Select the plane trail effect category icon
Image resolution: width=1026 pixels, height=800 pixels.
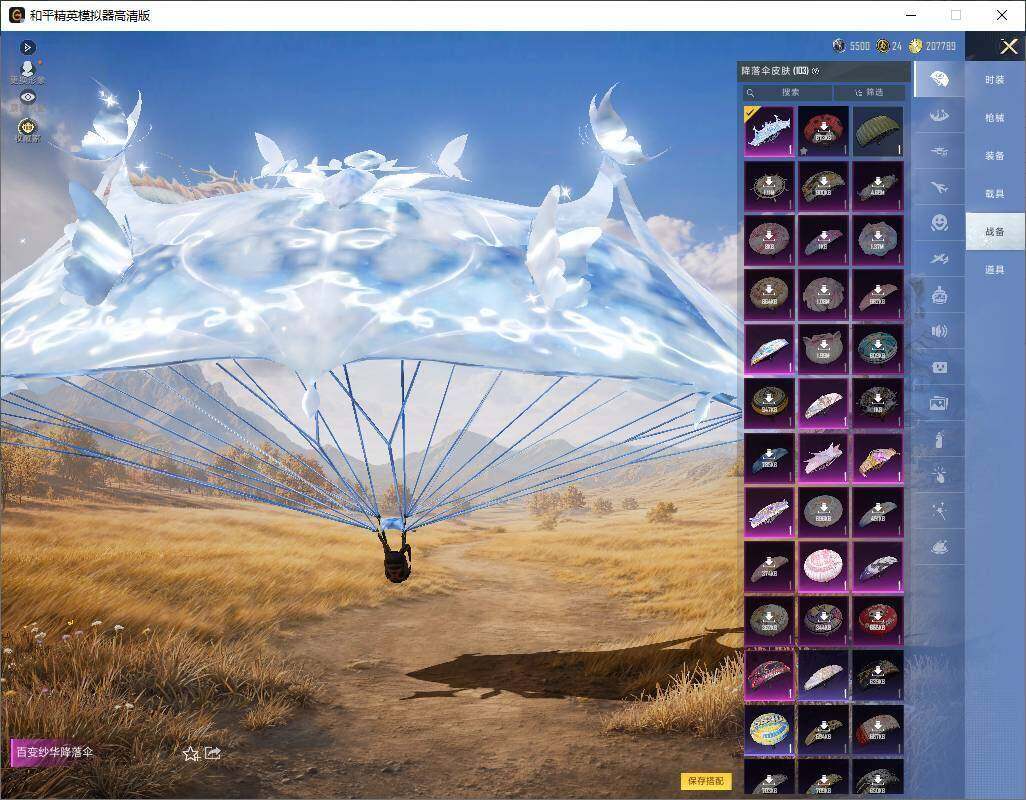[939, 259]
